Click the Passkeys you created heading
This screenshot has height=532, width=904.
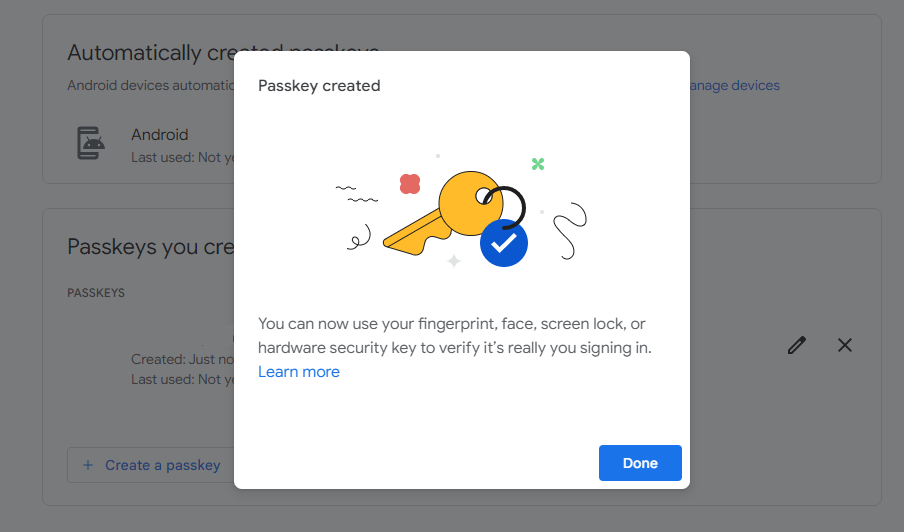point(150,247)
